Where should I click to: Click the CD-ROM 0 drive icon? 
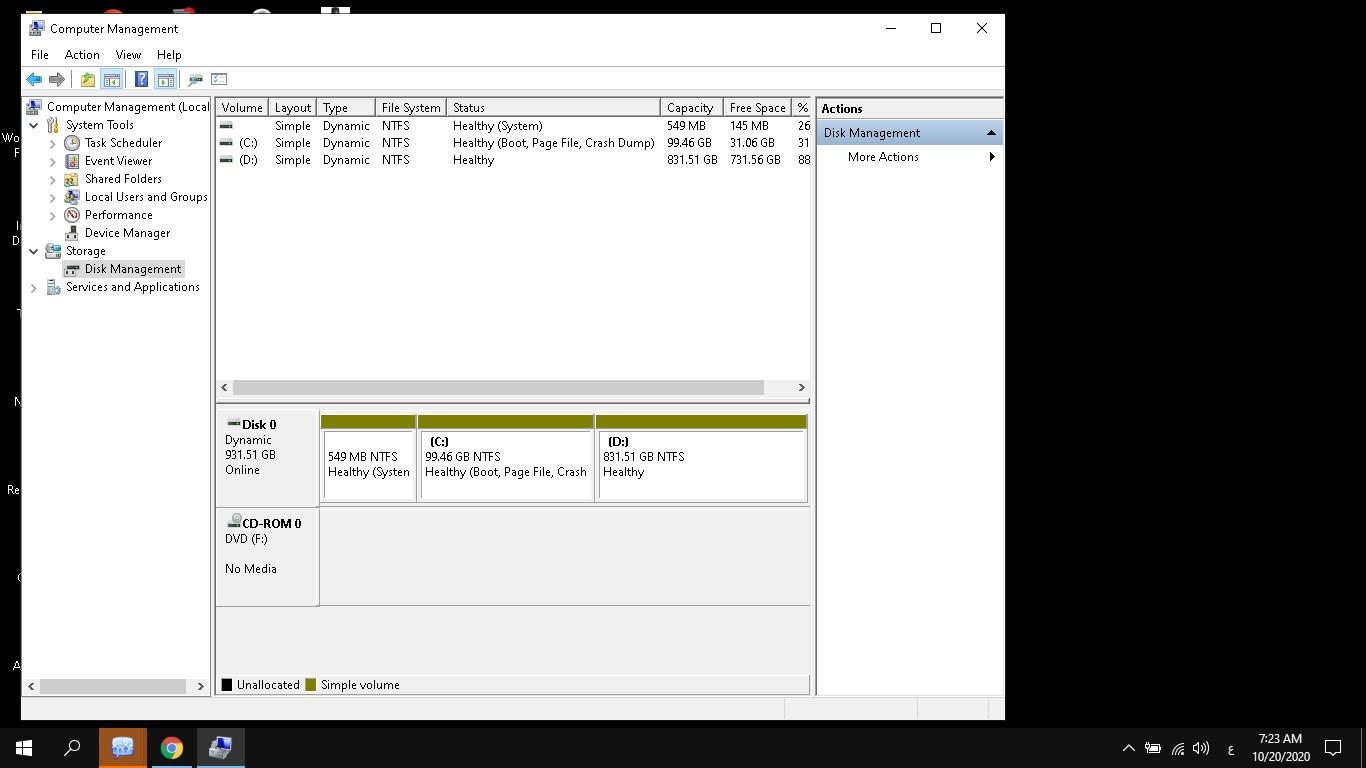click(x=233, y=521)
